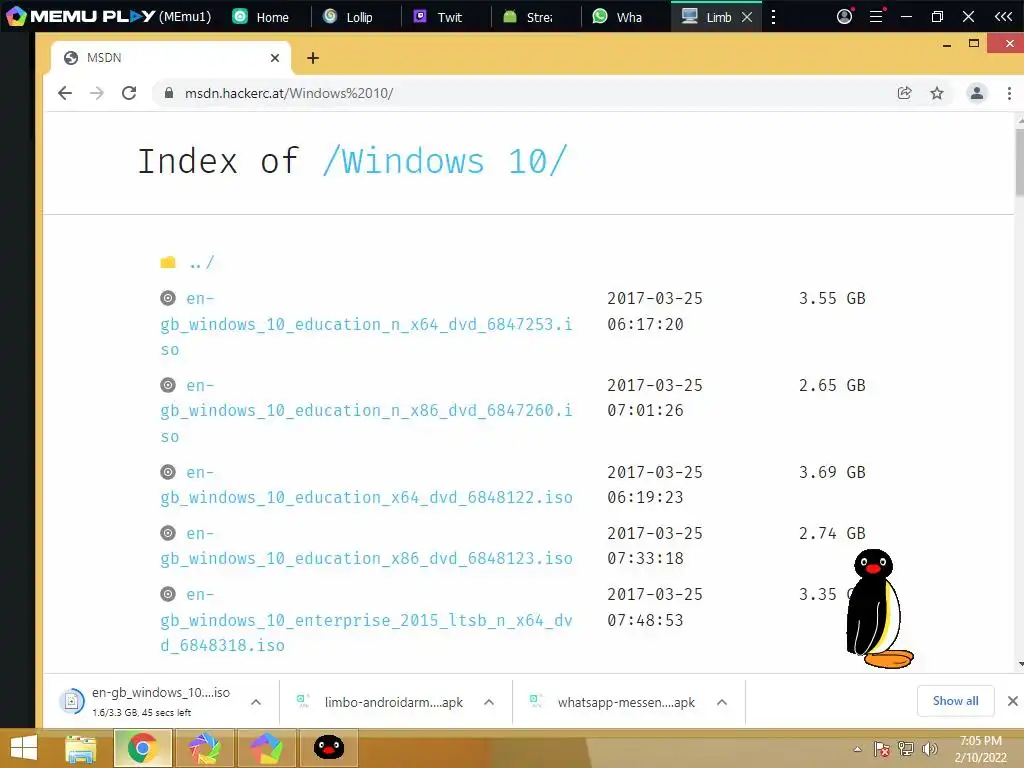
Task: Click the forward navigation arrow
Action: click(97, 93)
